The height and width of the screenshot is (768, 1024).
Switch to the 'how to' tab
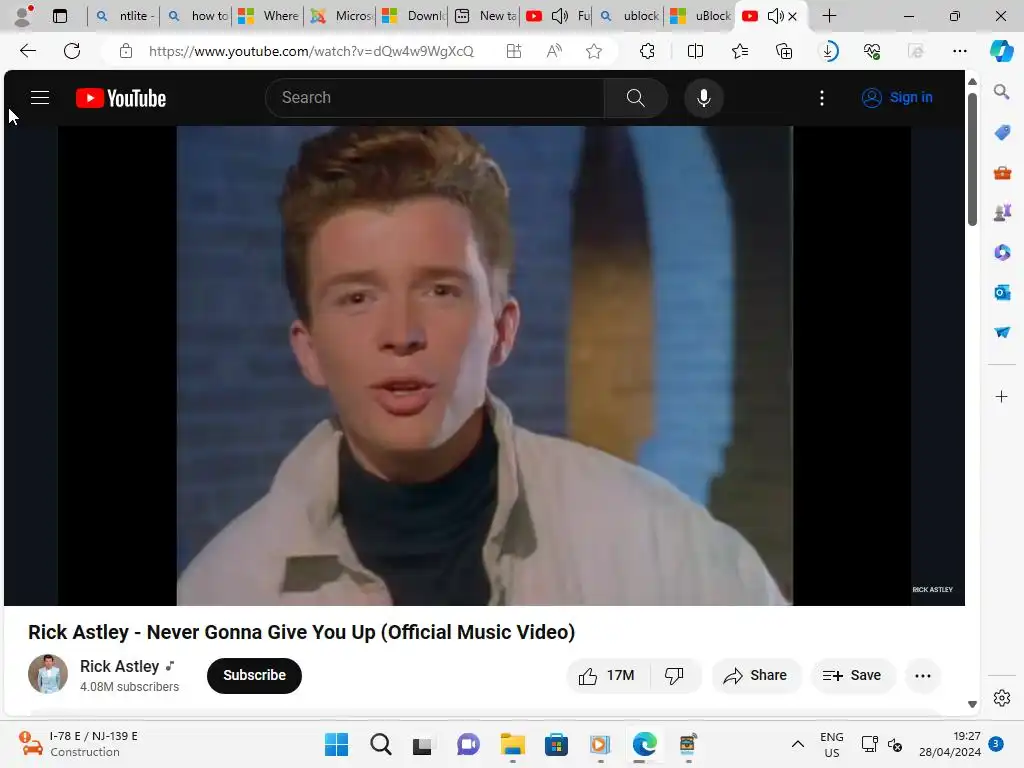tap(196, 16)
